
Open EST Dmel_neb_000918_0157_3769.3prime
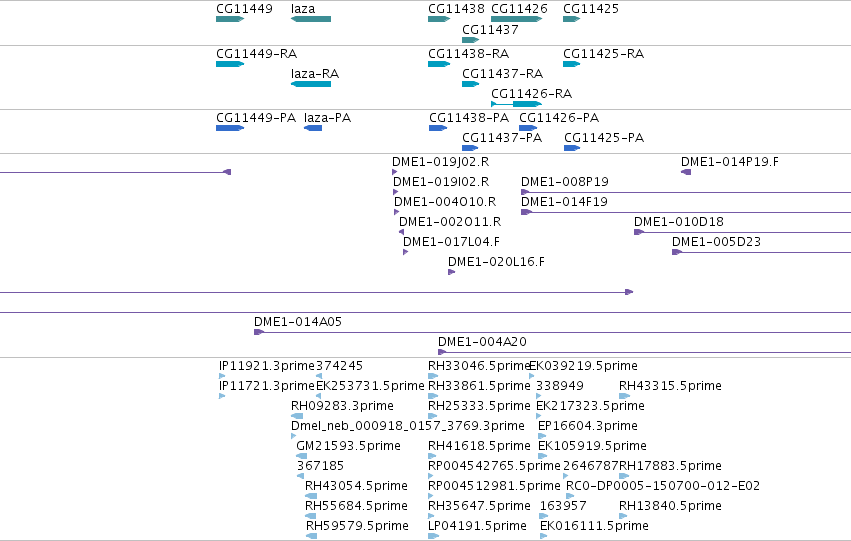(408, 426)
